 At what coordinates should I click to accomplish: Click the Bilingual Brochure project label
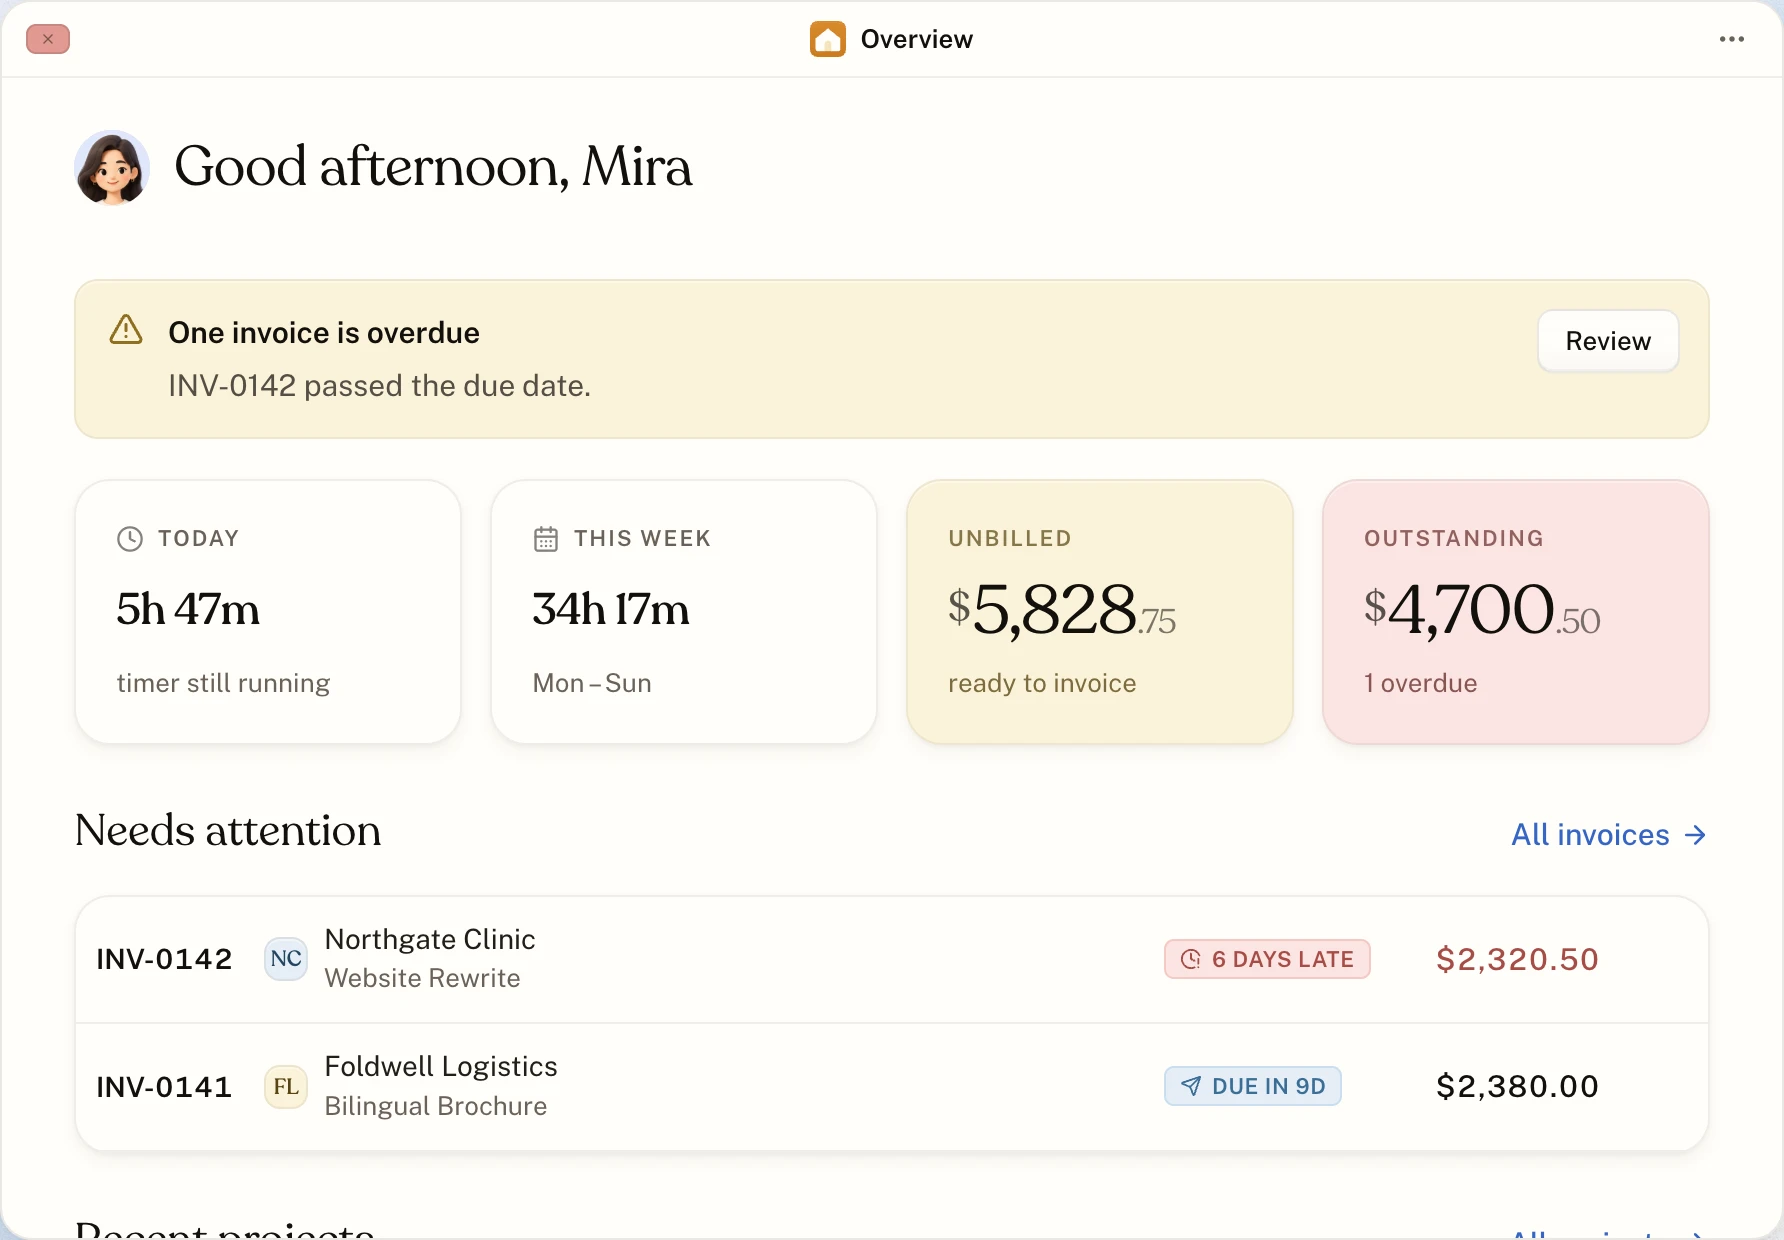coord(436,1106)
